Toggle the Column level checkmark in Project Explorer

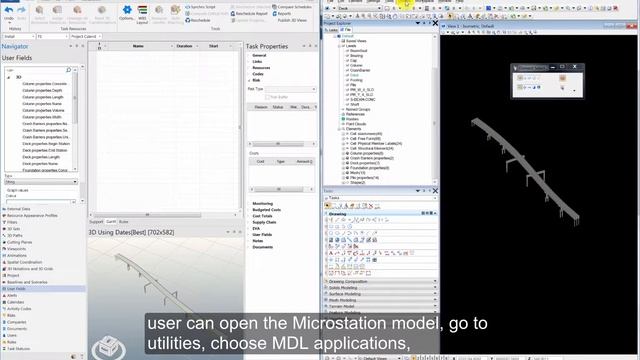tap(347, 65)
